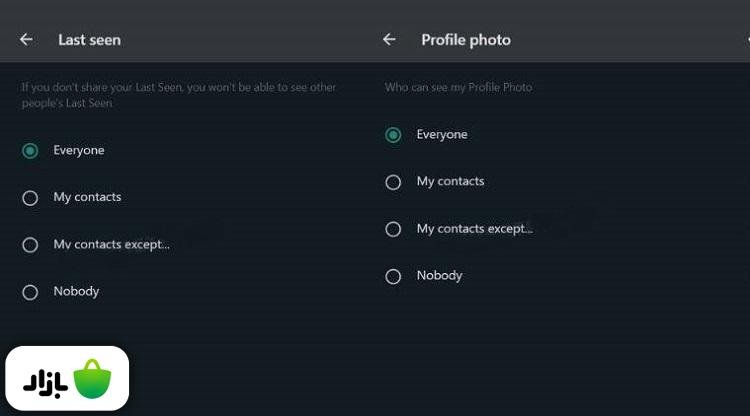The image size is (750, 416).
Task: Select Everyone radio button for Last seen
Action: coord(30,151)
